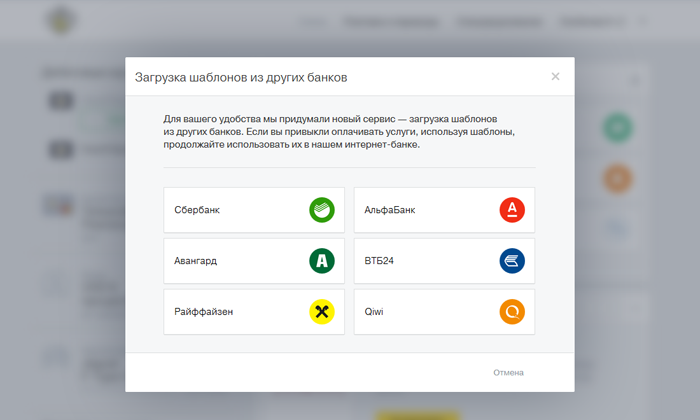Select the Авангард label text

(x=196, y=261)
